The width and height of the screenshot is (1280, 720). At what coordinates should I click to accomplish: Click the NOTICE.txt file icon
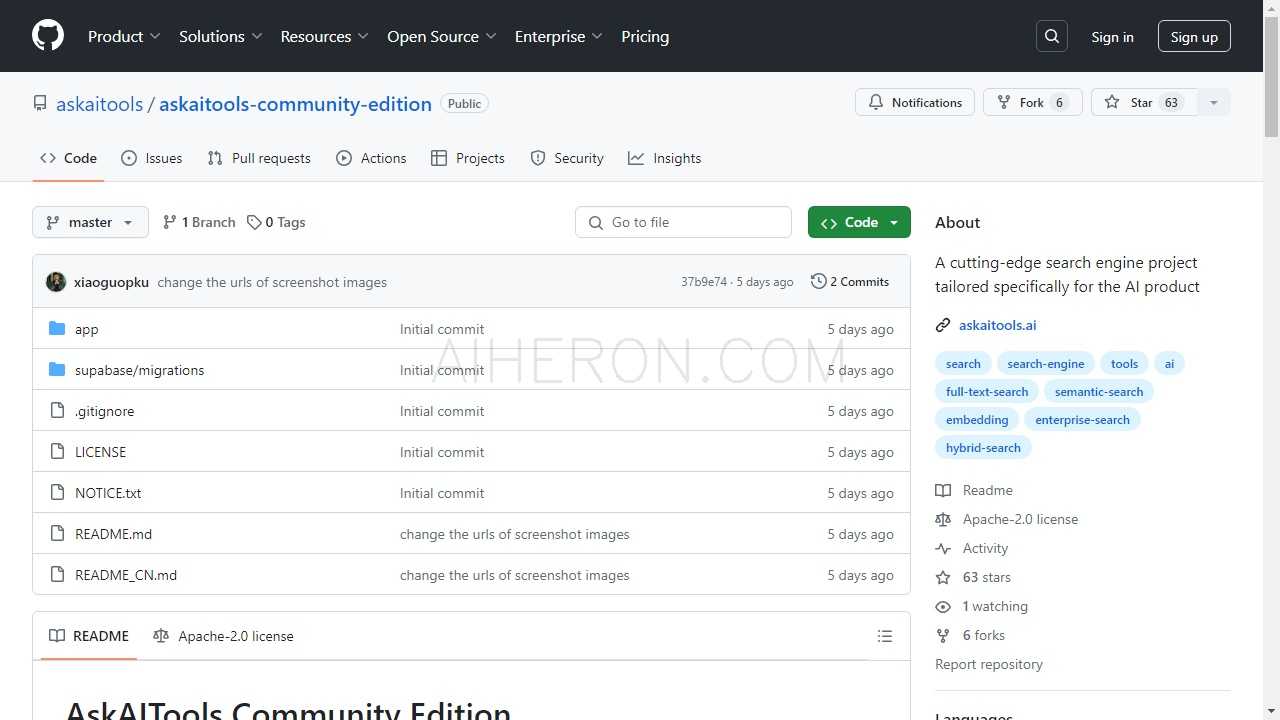pyautogui.click(x=57, y=493)
